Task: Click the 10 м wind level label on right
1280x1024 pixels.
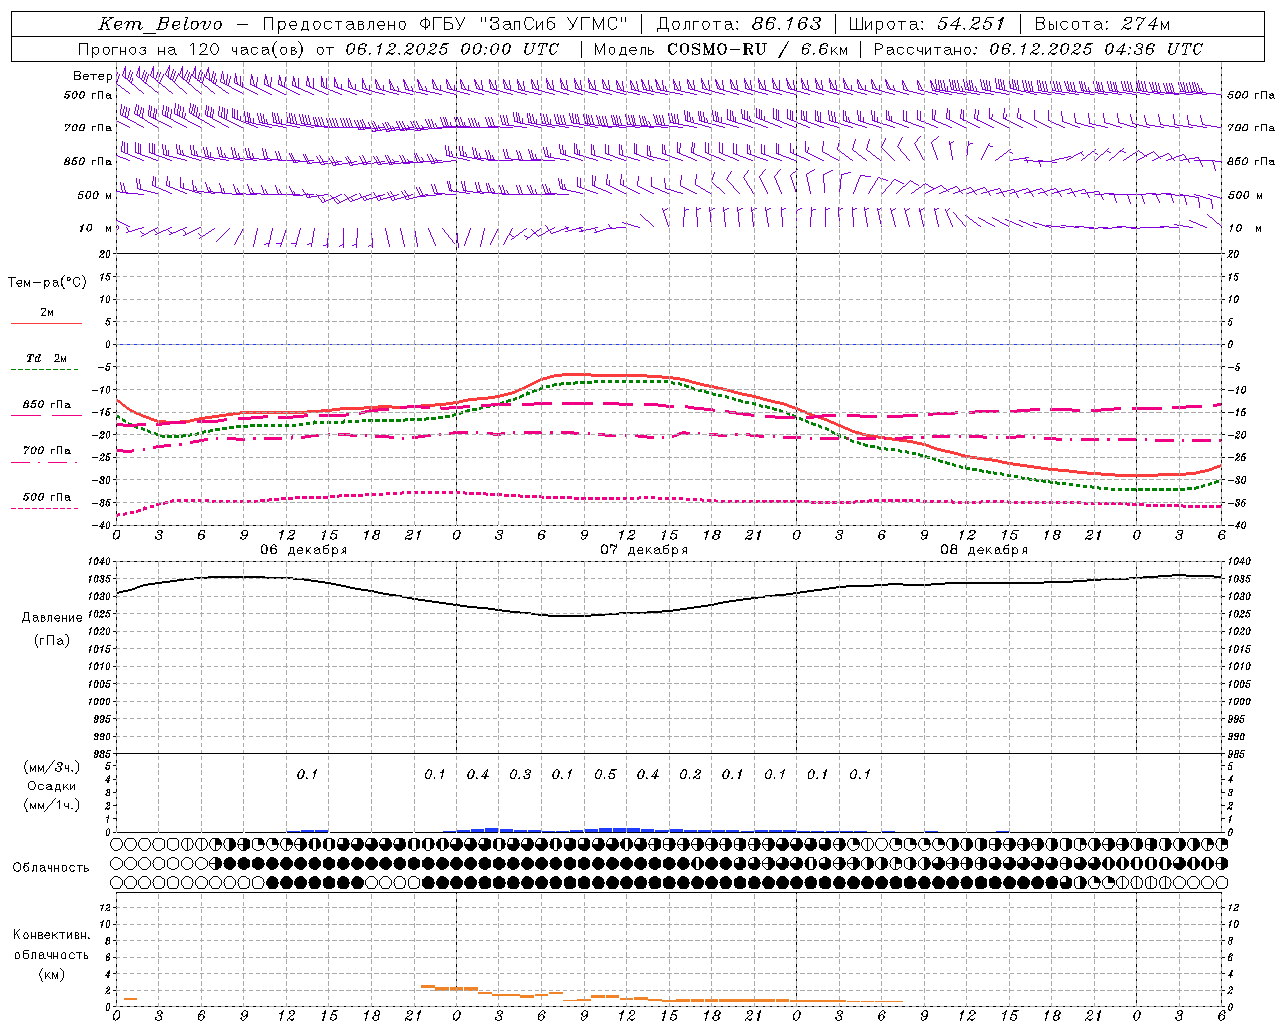Action: (x=1244, y=229)
